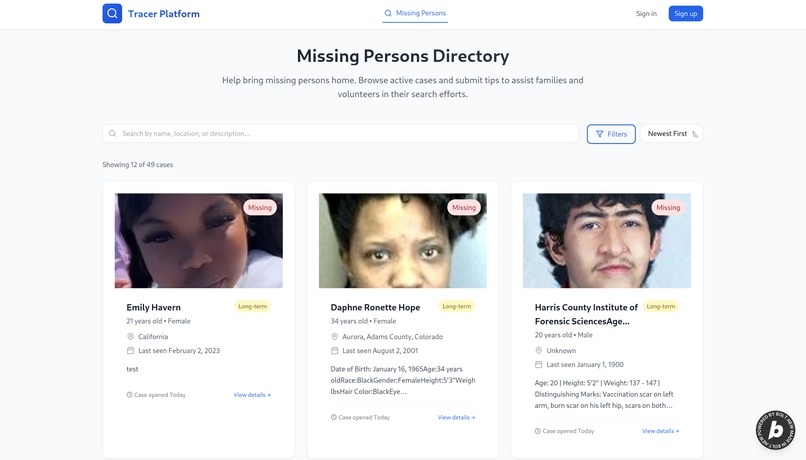Click the Harris County Institute of Forensic Sciences heading
Viewport: 806px width, 460px height.
(x=586, y=314)
